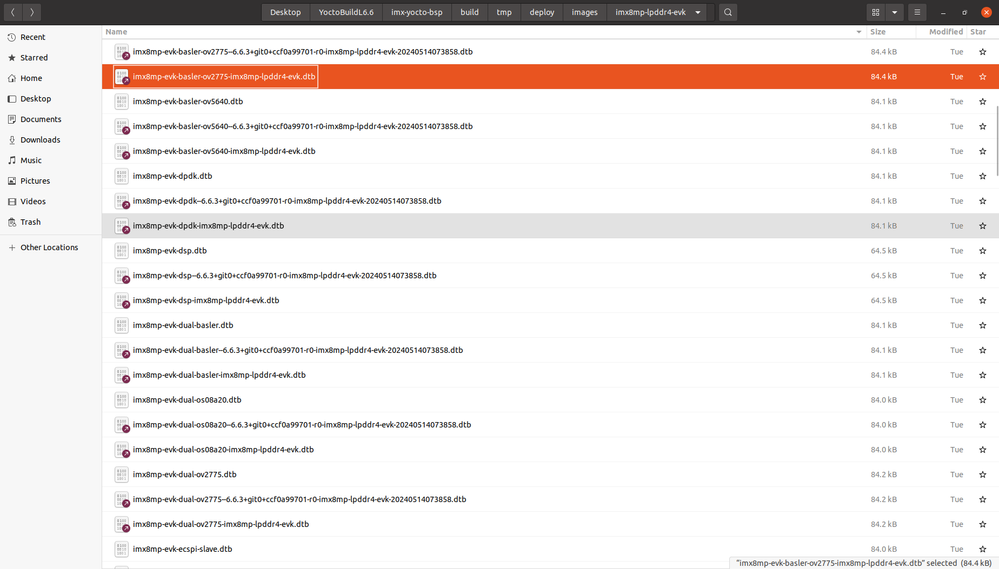This screenshot has width=999, height=569.
Task: Select imx8mp-evk-basler-ov2775--6.6.3+git0 file name
Action: pyautogui.click(x=303, y=52)
